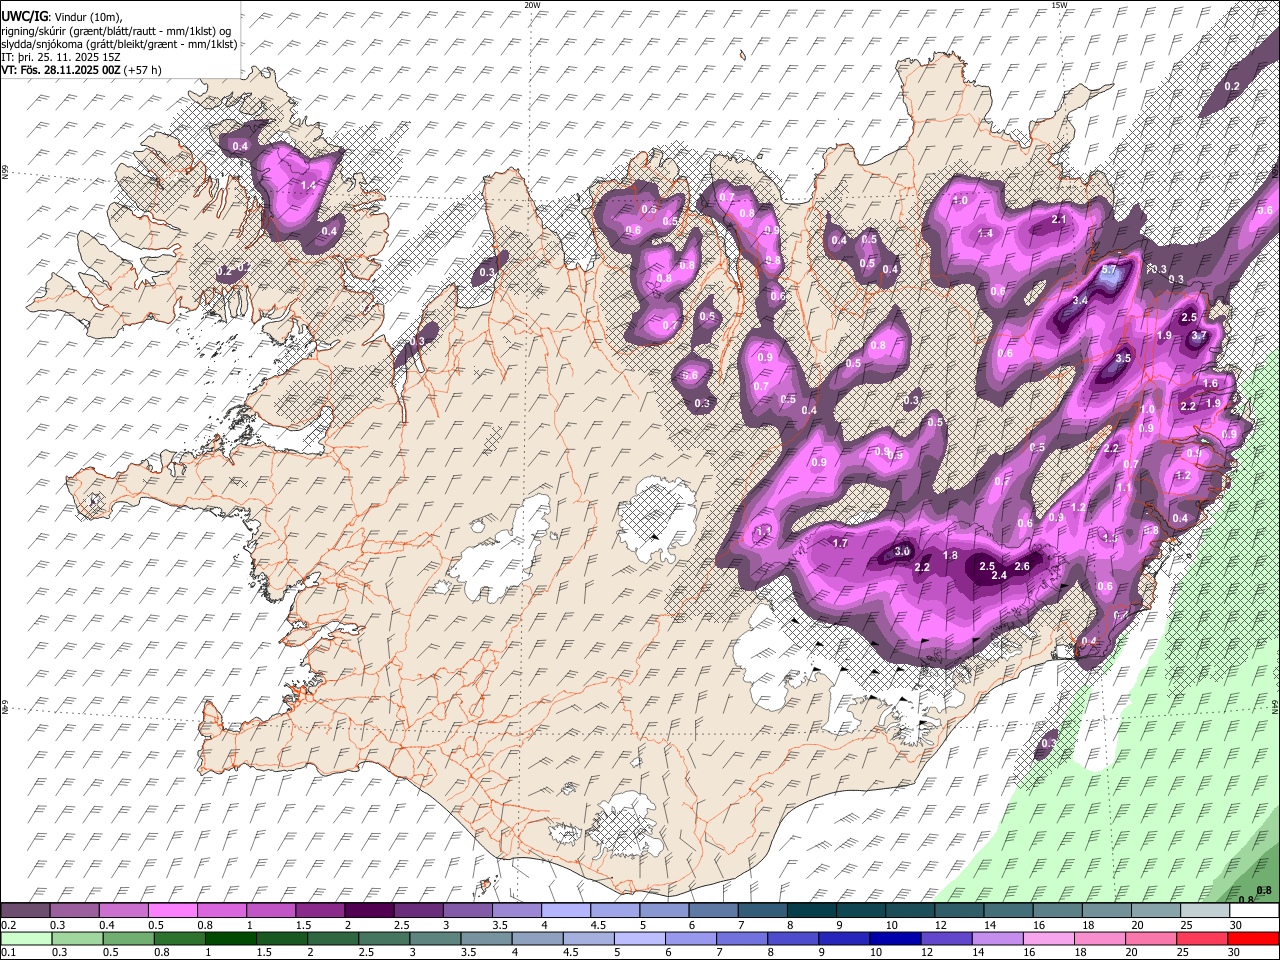Select the 'IT: þri. 25. 11. 2025 15Z' line
Viewport: 1280px width, 960px height.
click(x=61, y=57)
